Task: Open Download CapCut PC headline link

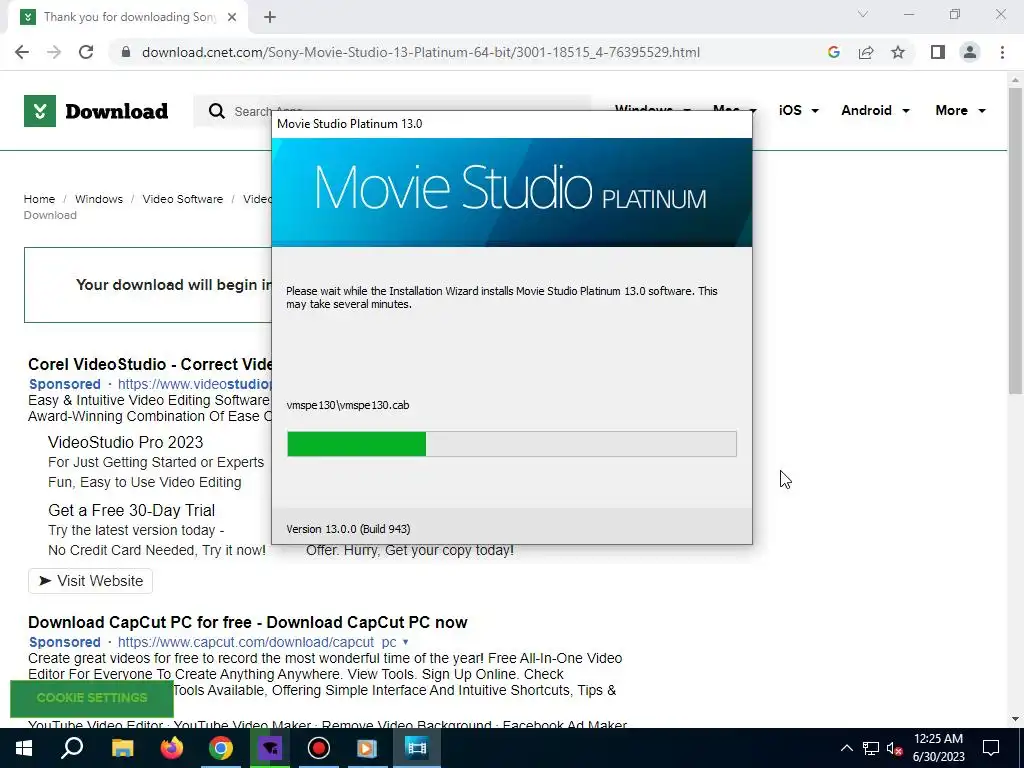Action: pyautogui.click(x=248, y=622)
